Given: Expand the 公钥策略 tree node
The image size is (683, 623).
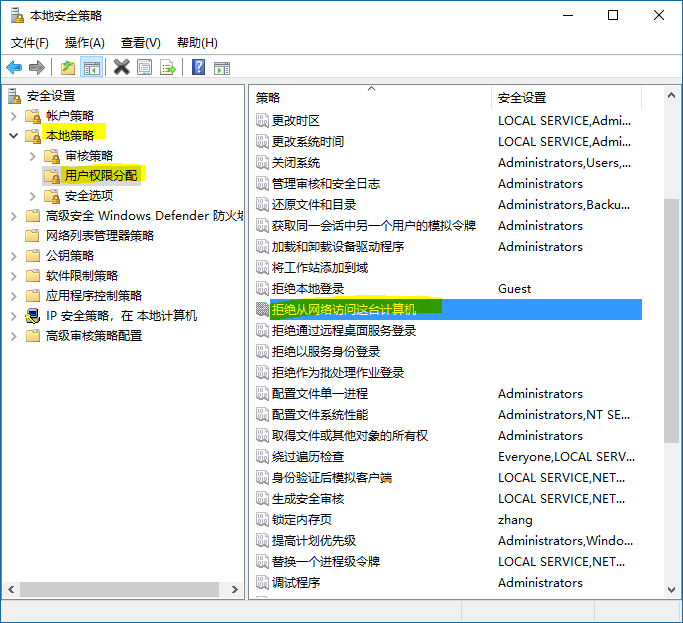Looking at the screenshot, I should pyautogui.click(x=13, y=256).
